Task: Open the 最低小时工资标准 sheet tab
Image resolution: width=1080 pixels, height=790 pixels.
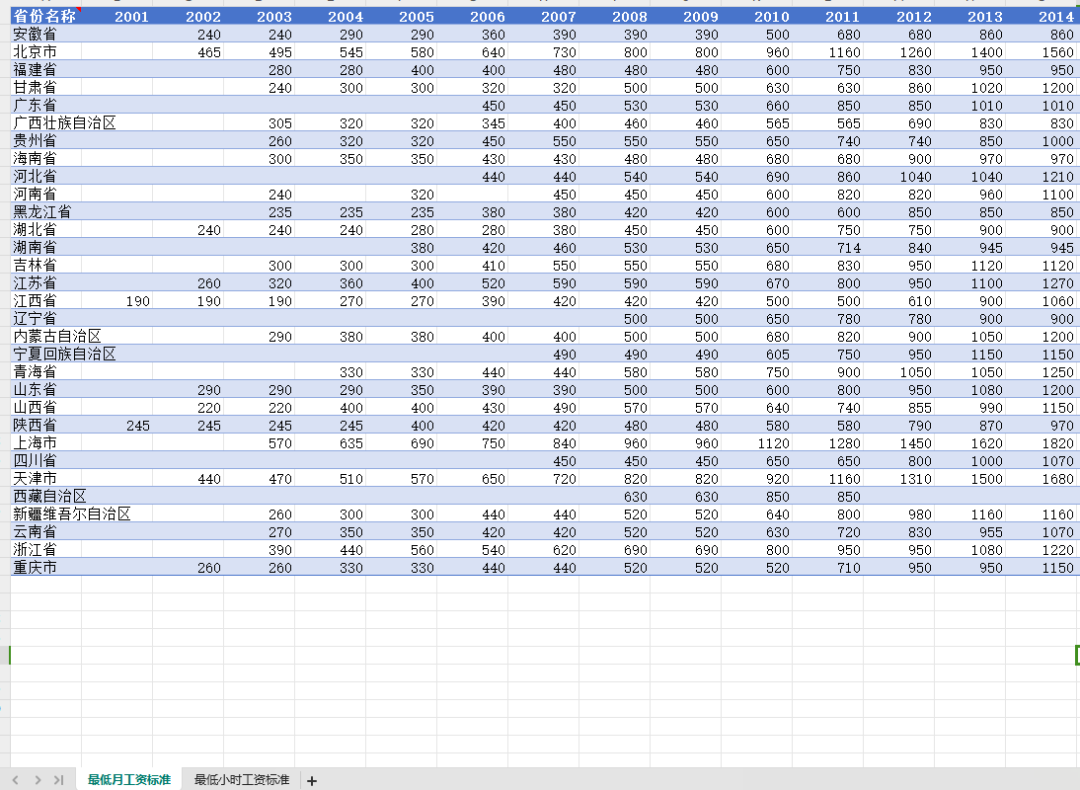Action: click(242, 780)
